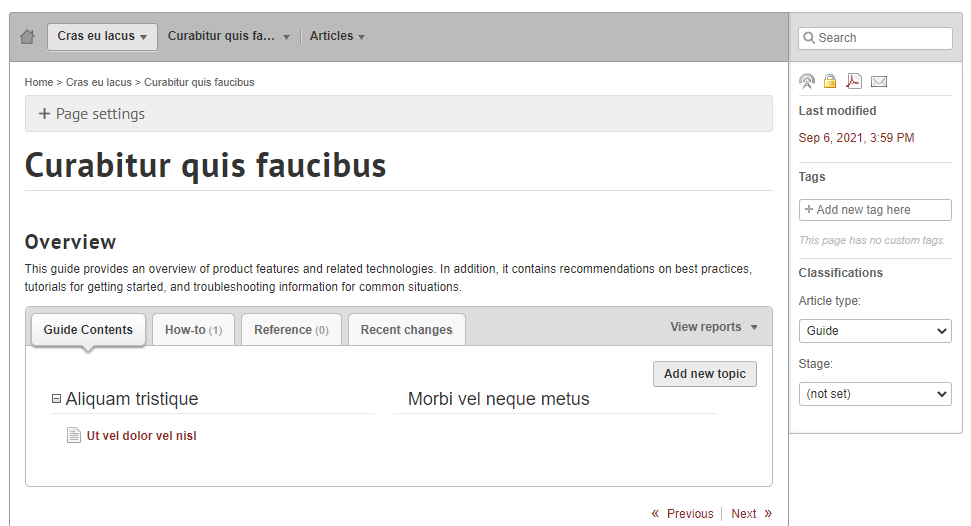Expand the Page settings panel
971x526 pixels.
(92, 114)
